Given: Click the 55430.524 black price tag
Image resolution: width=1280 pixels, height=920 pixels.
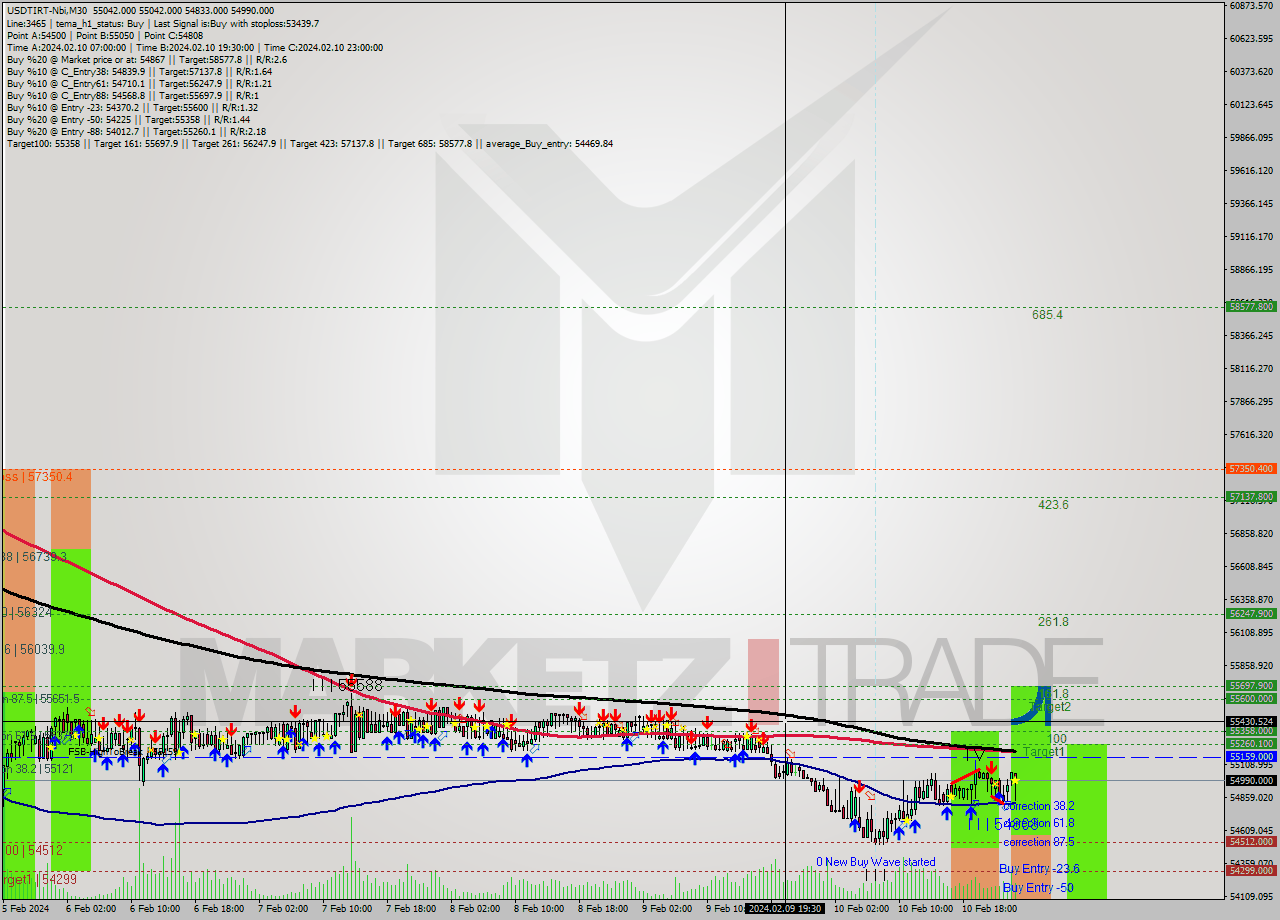Looking at the screenshot, I should (1250, 721).
